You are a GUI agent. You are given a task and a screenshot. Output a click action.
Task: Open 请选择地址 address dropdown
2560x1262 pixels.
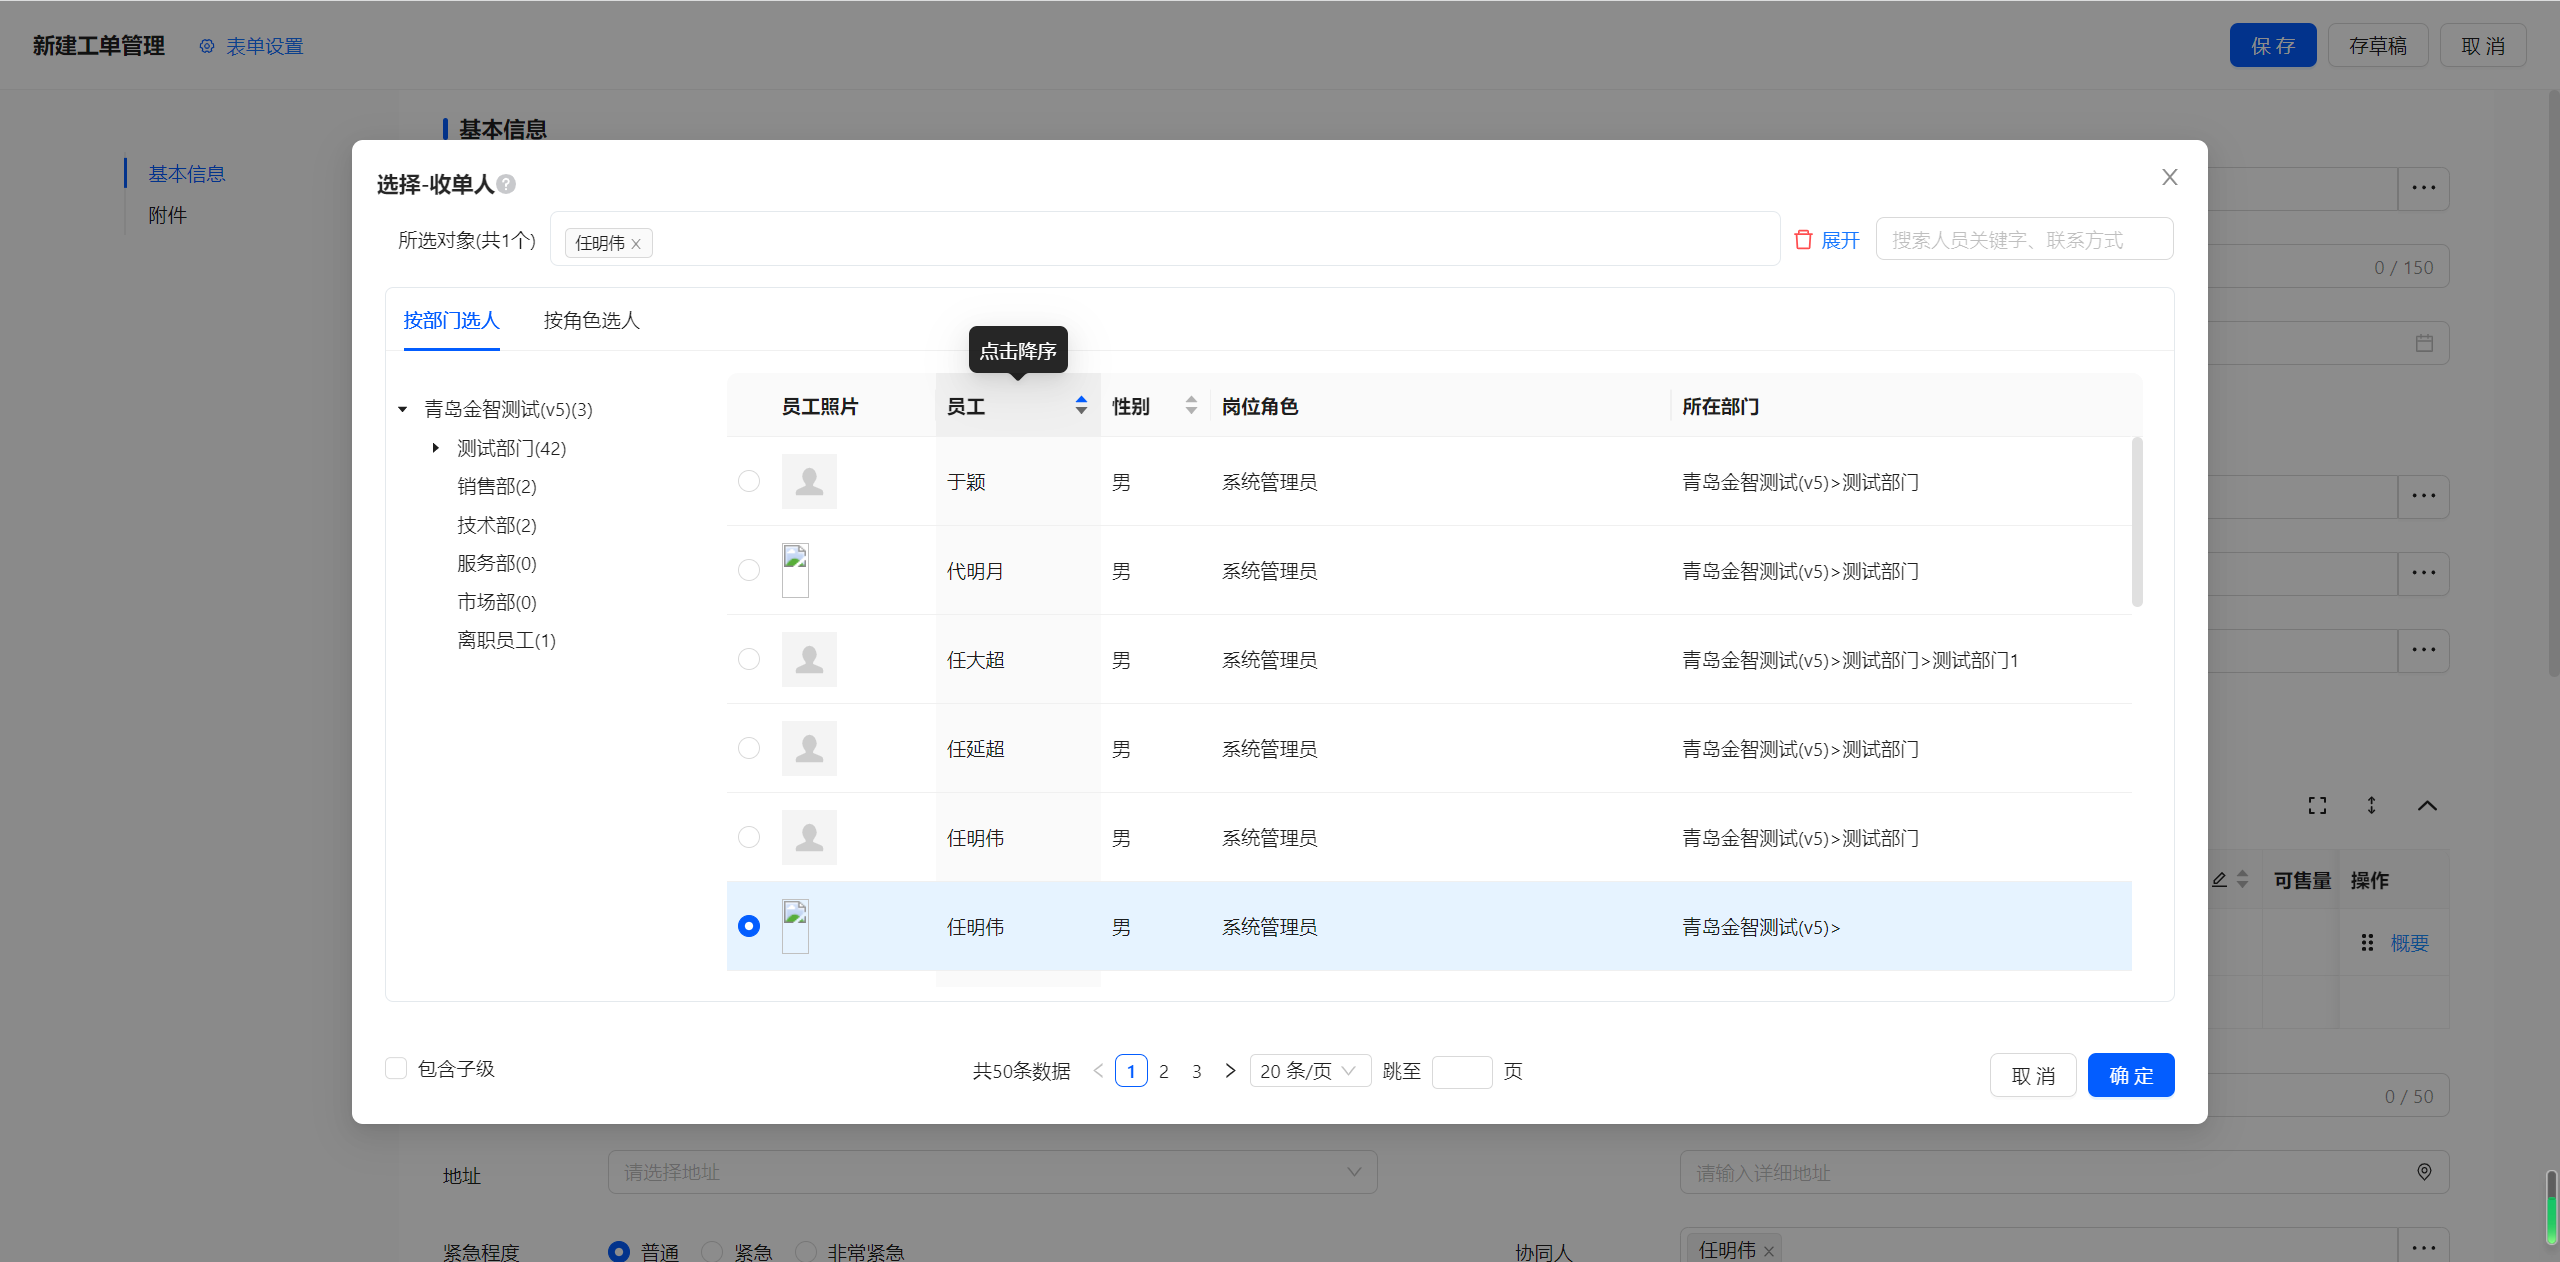992,1172
